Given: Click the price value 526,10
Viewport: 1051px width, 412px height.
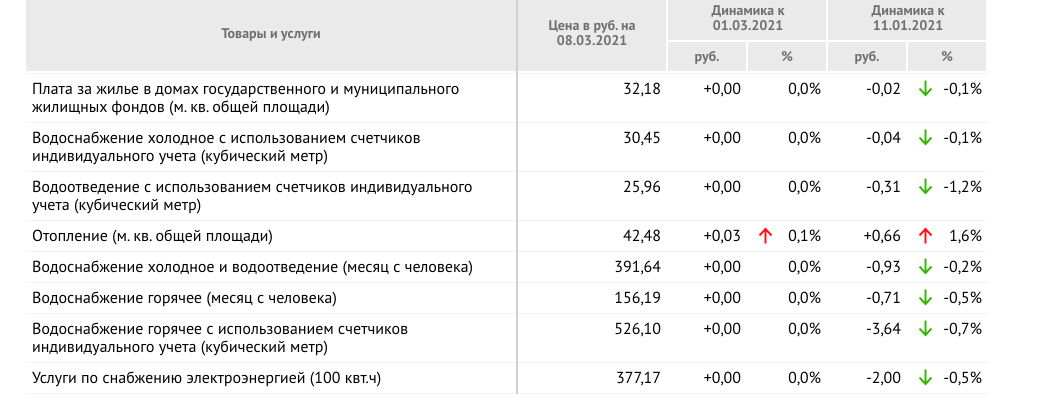Looking at the screenshot, I should [x=637, y=329].
